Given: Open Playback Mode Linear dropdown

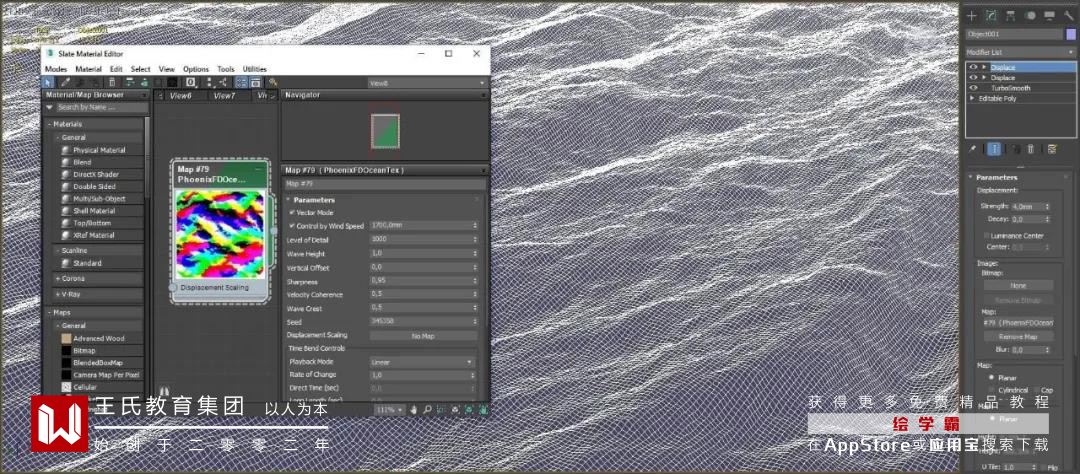Looking at the screenshot, I should click(x=423, y=362).
